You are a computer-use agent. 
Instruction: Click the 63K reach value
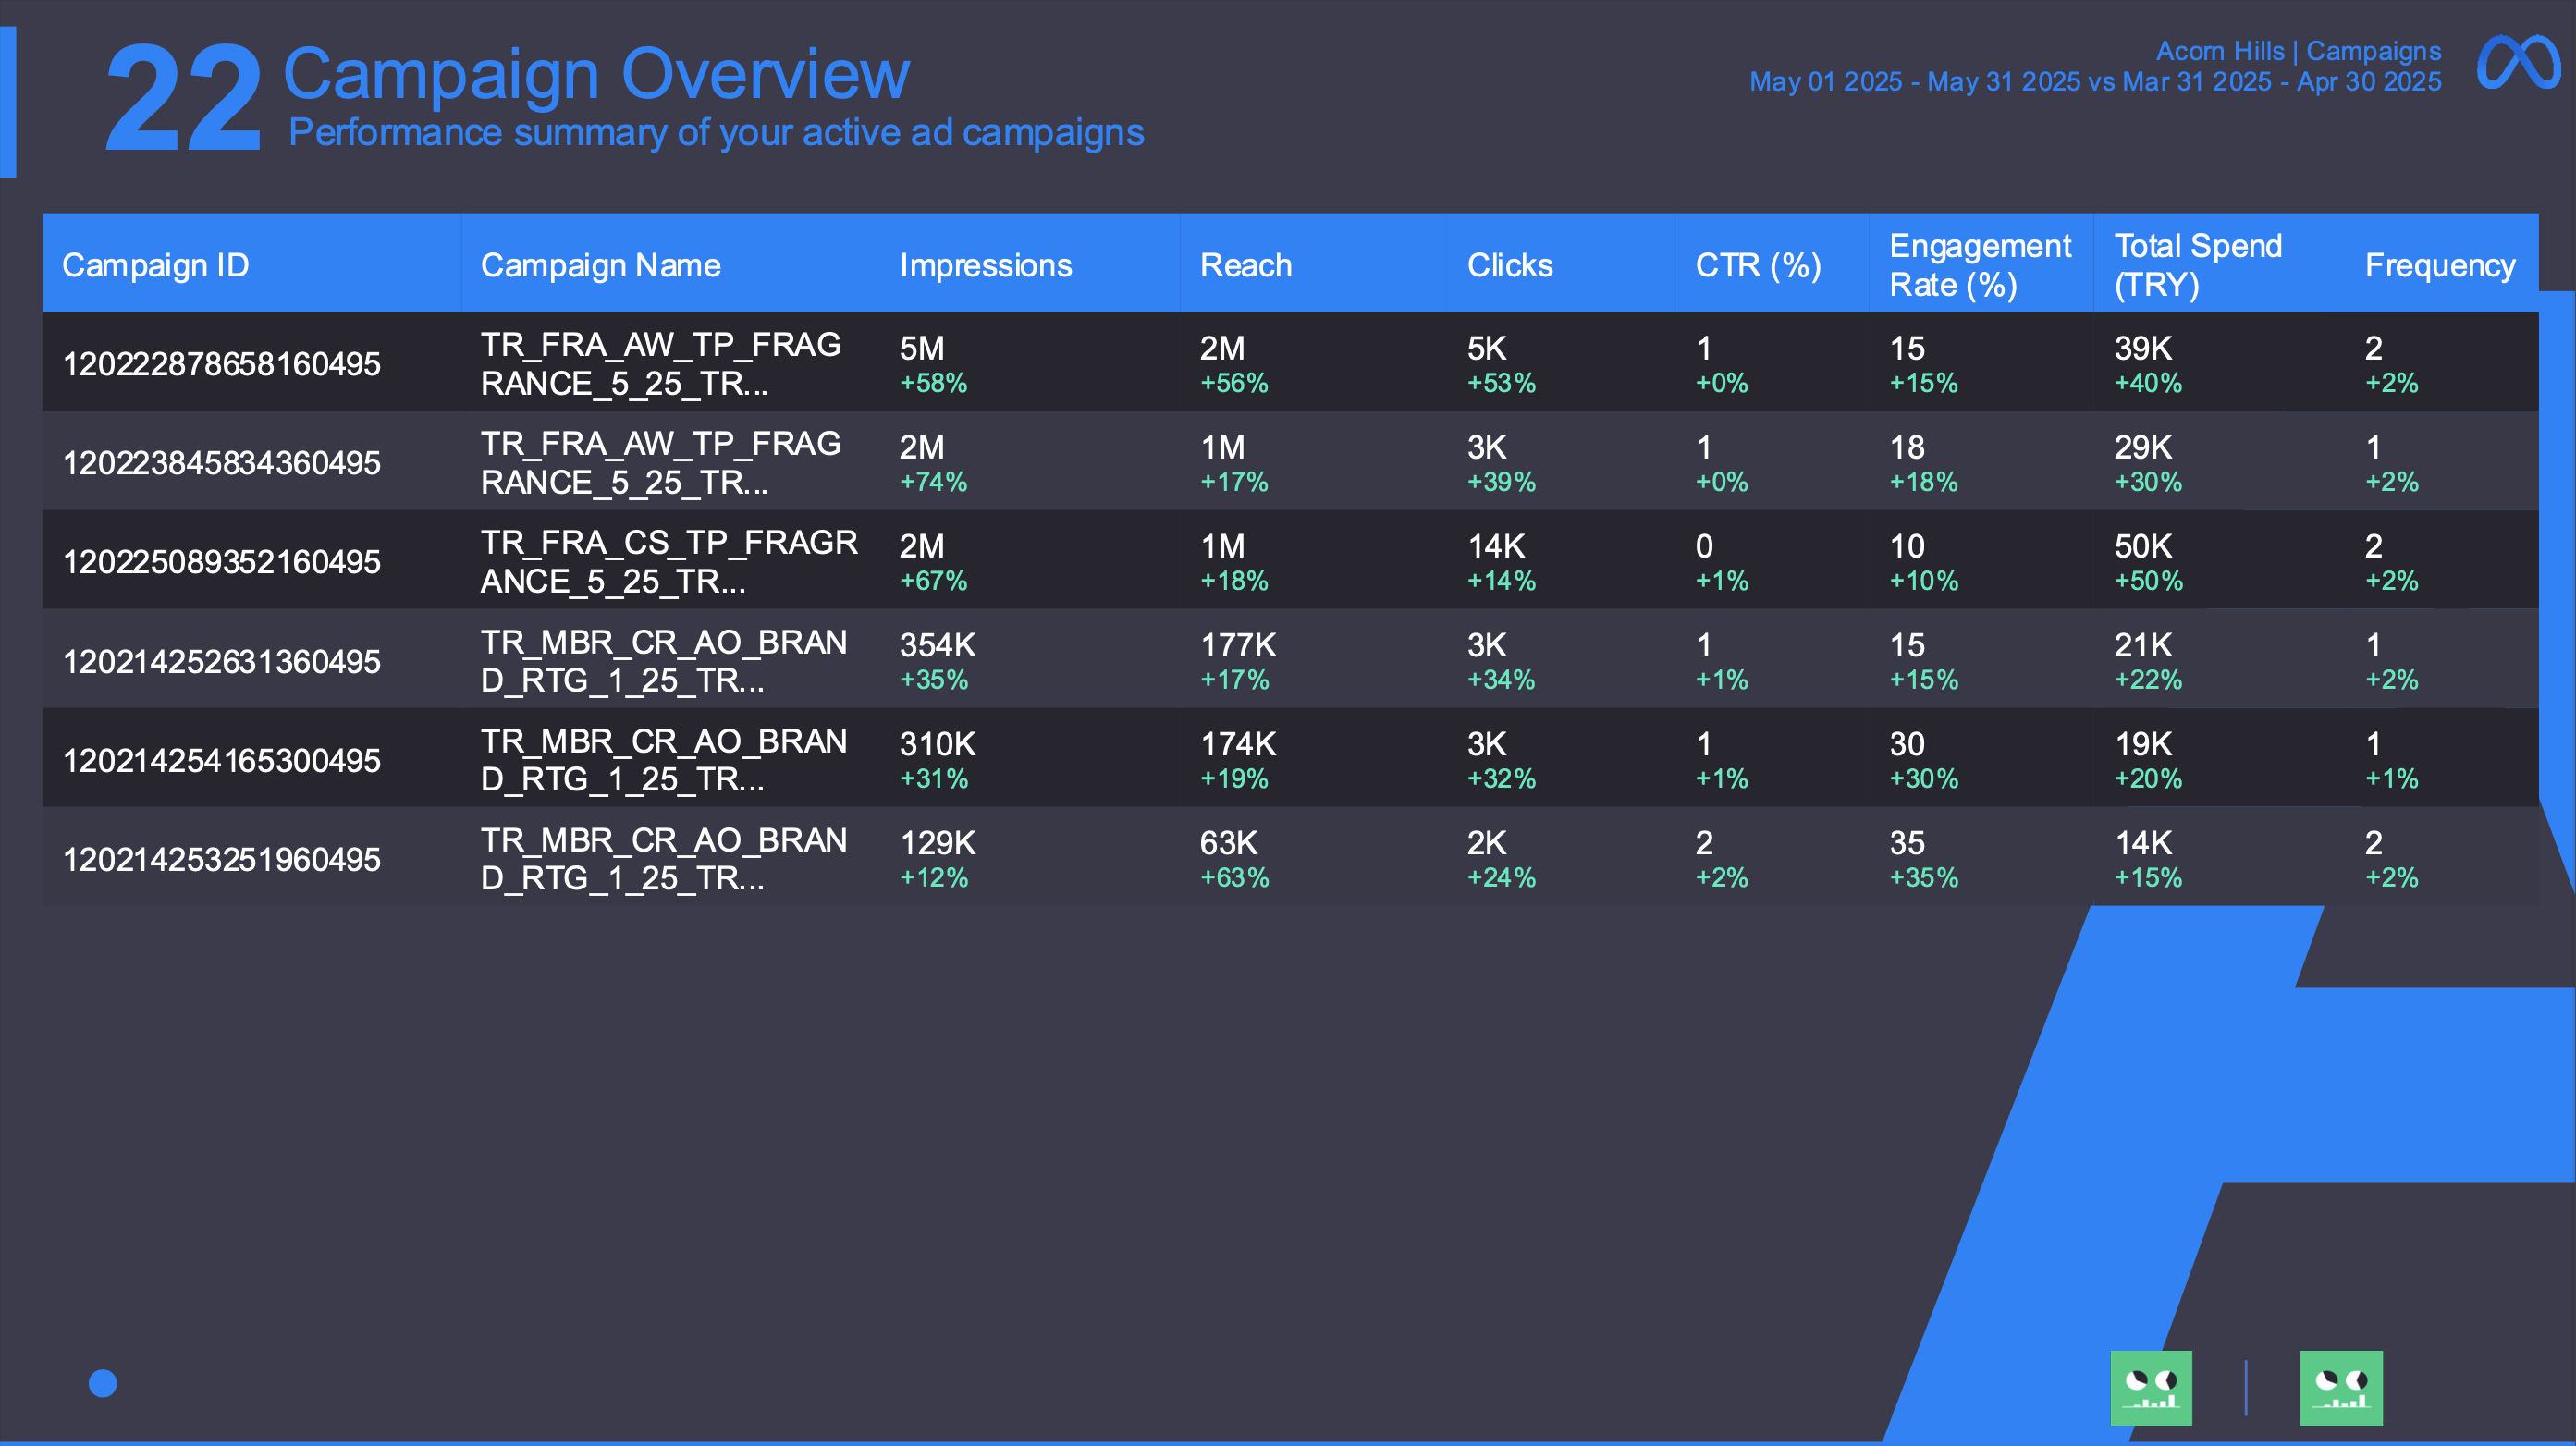(1228, 843)
